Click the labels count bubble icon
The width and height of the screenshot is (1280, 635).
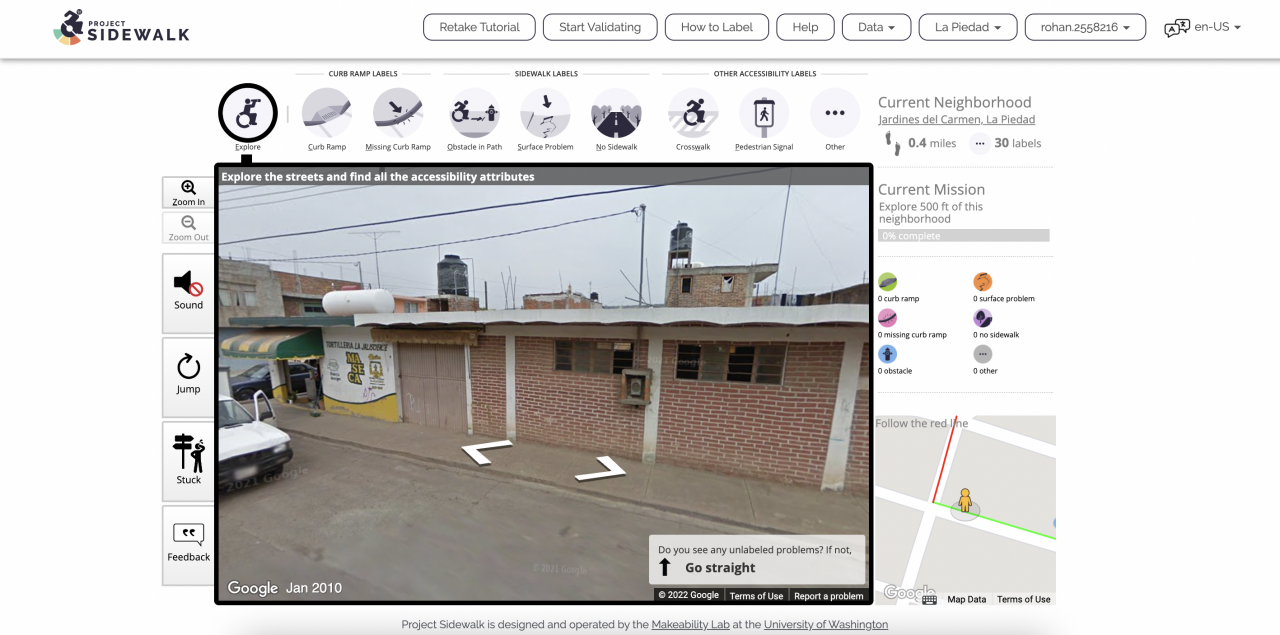(980, 143)
